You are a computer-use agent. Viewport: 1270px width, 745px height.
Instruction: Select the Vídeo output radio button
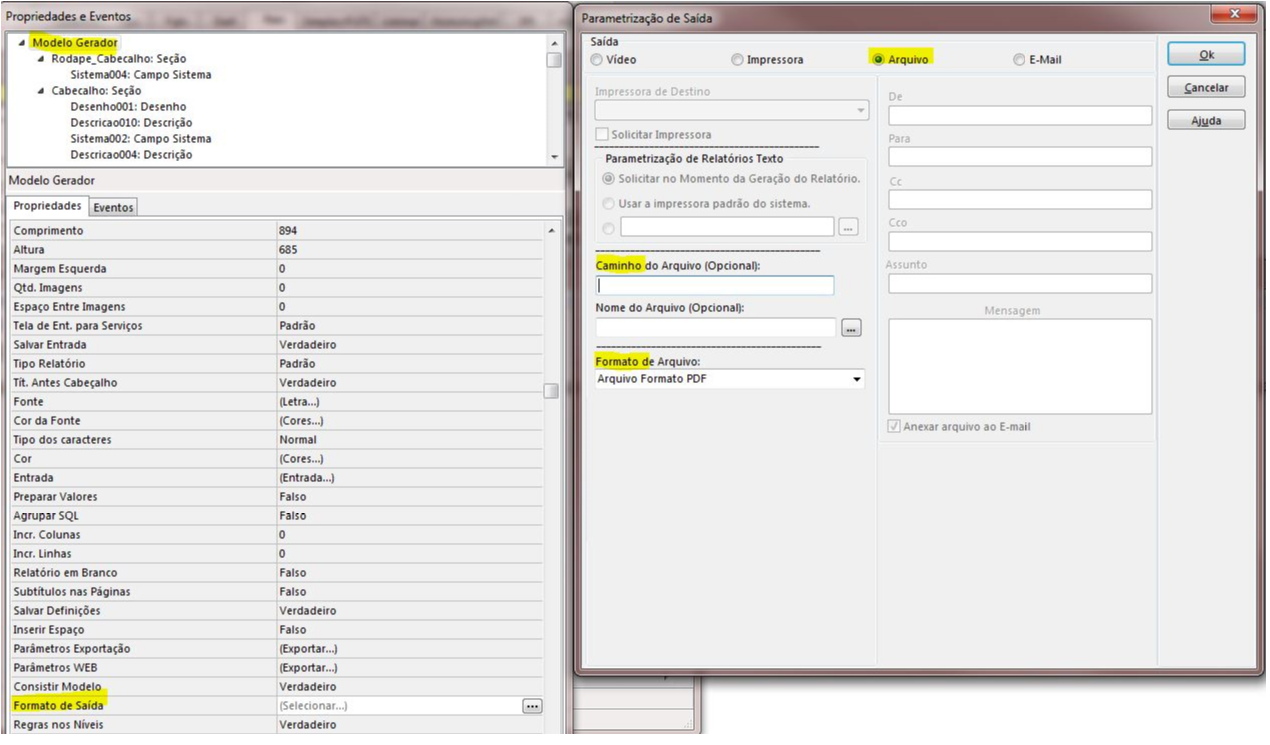tap(596, 60)
